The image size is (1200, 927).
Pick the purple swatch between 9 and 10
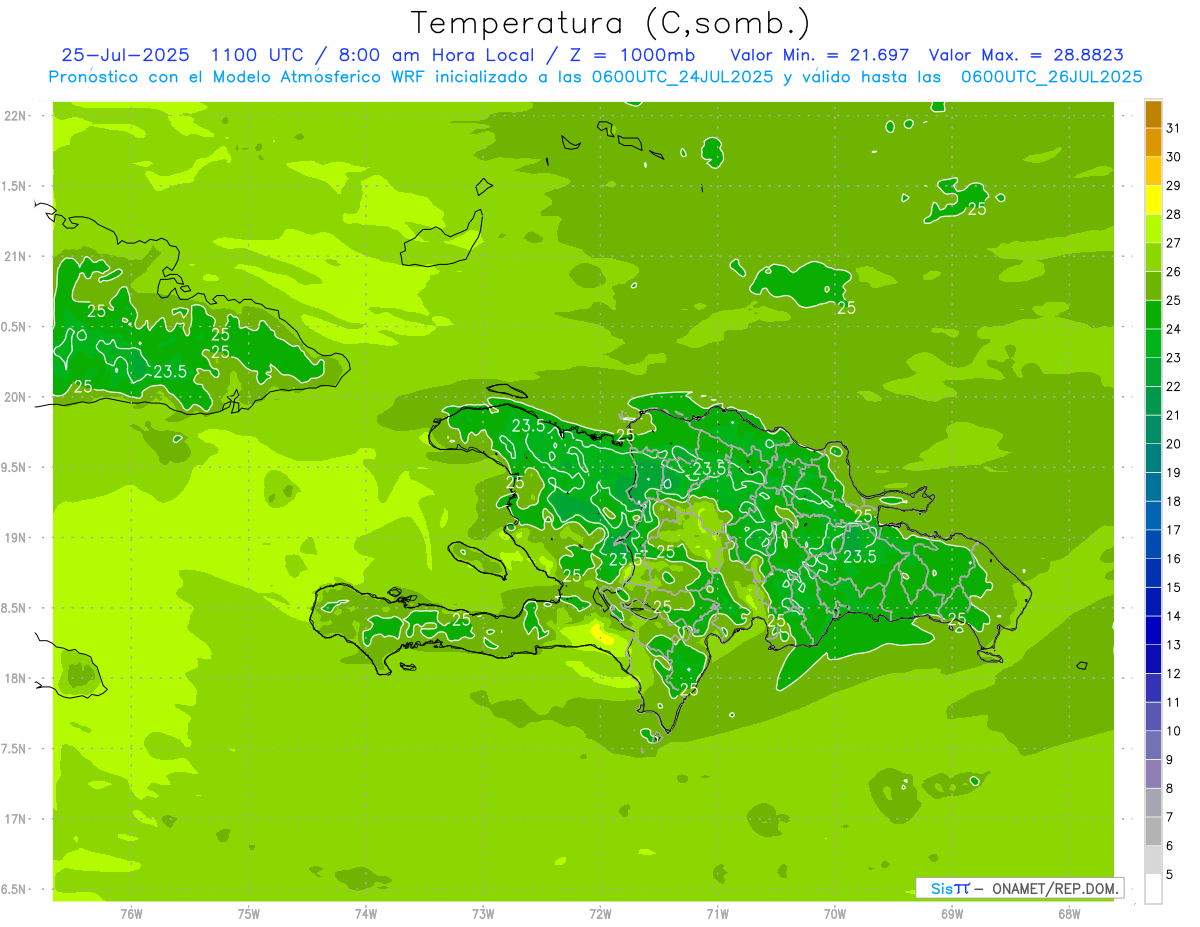point(1153,745)
